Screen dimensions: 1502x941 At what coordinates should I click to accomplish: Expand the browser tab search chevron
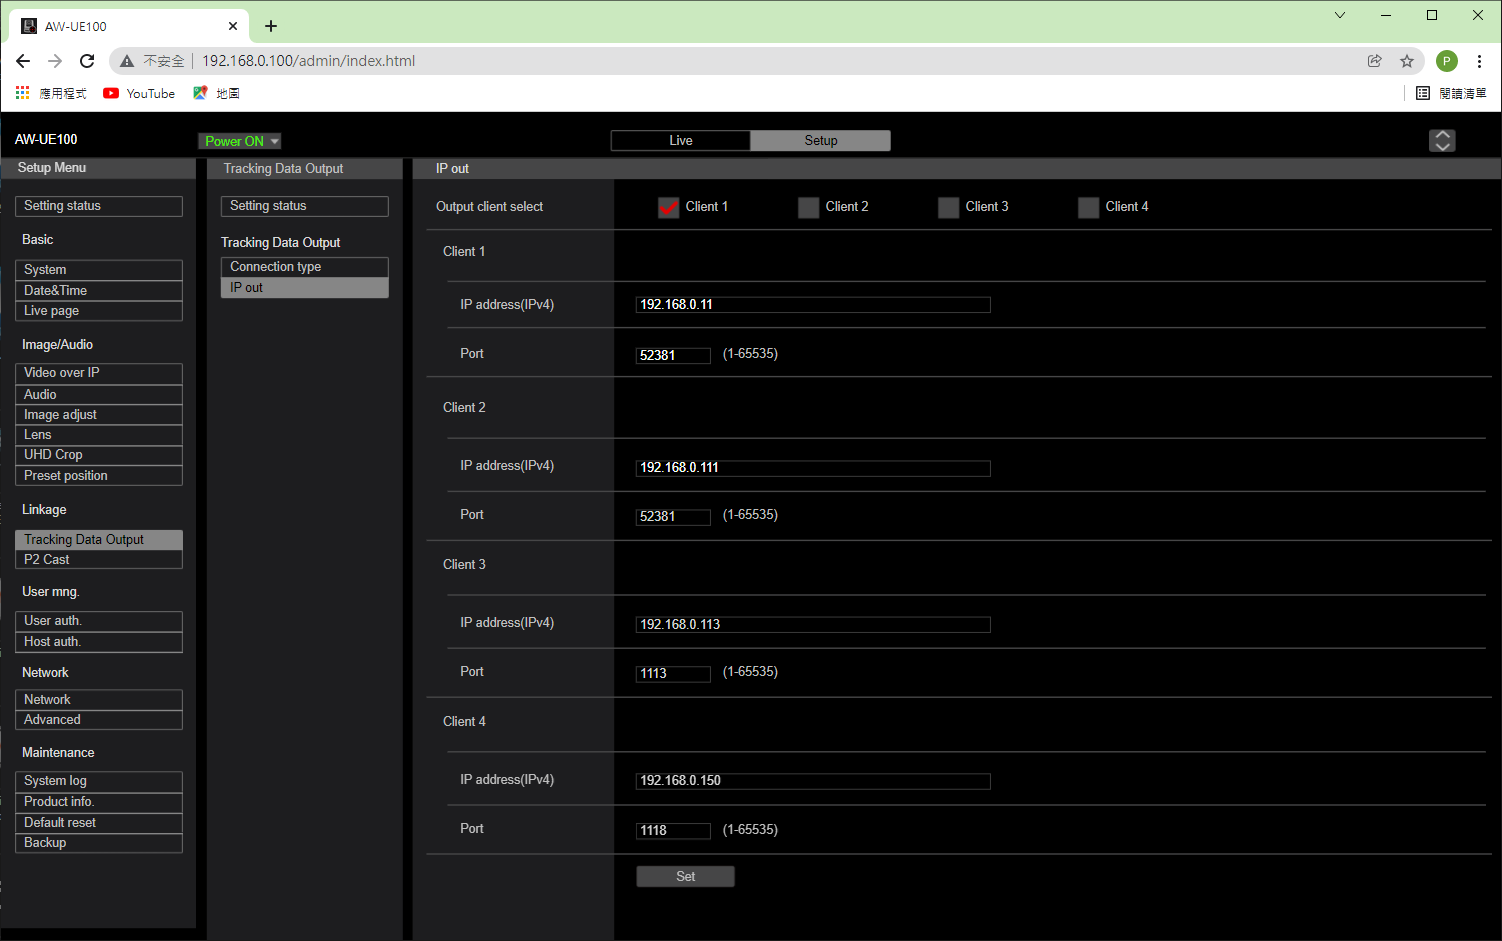[1340, 15]
